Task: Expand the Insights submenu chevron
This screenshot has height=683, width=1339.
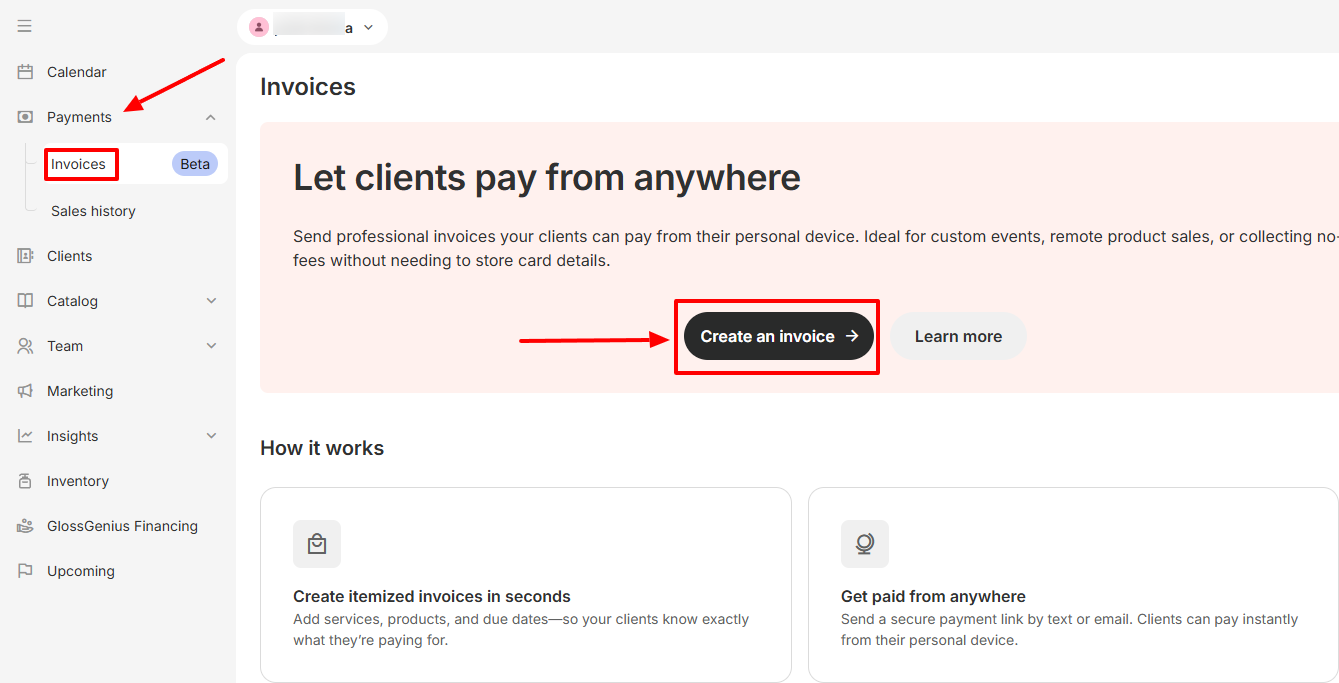Action: tap(211, 436)
